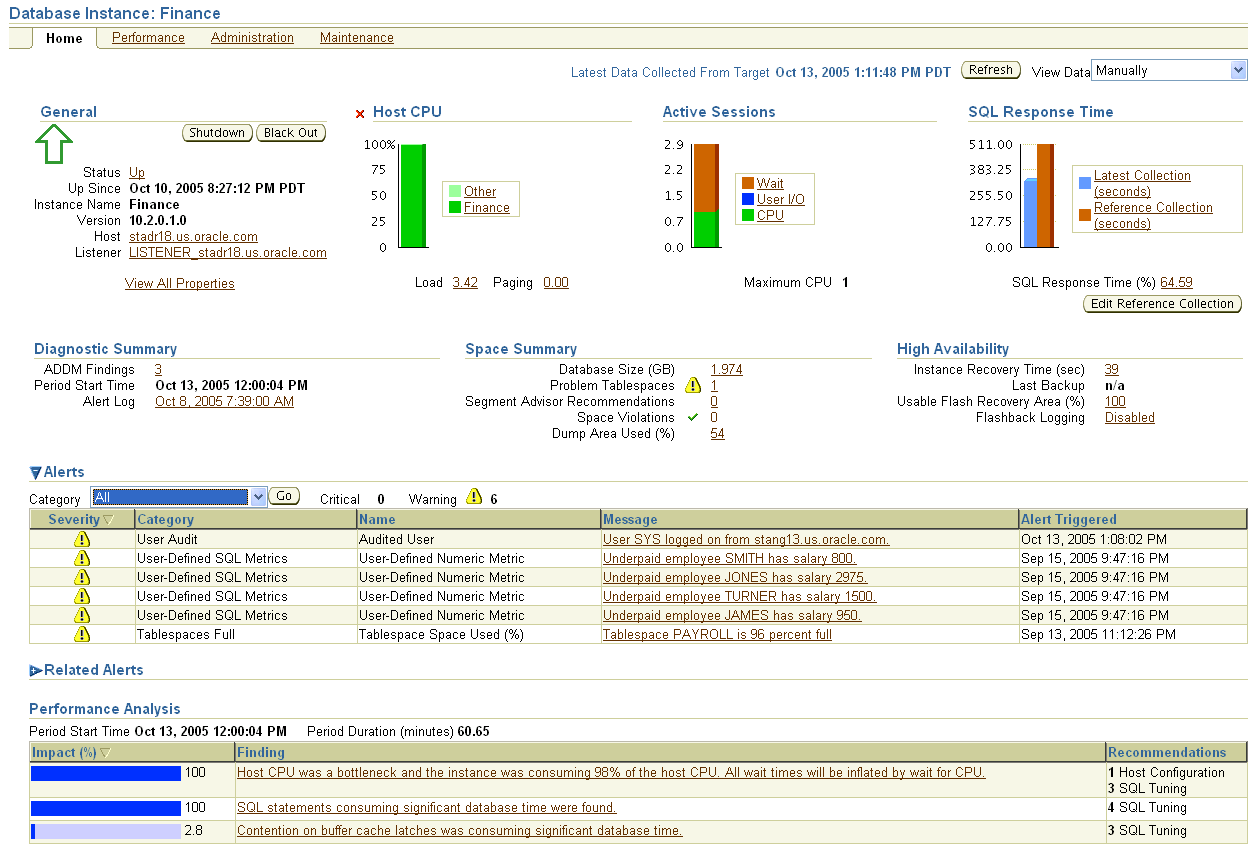Open the View All Properties link
The height and width of the screenshot is (857, 1256).
click(179, 283)
